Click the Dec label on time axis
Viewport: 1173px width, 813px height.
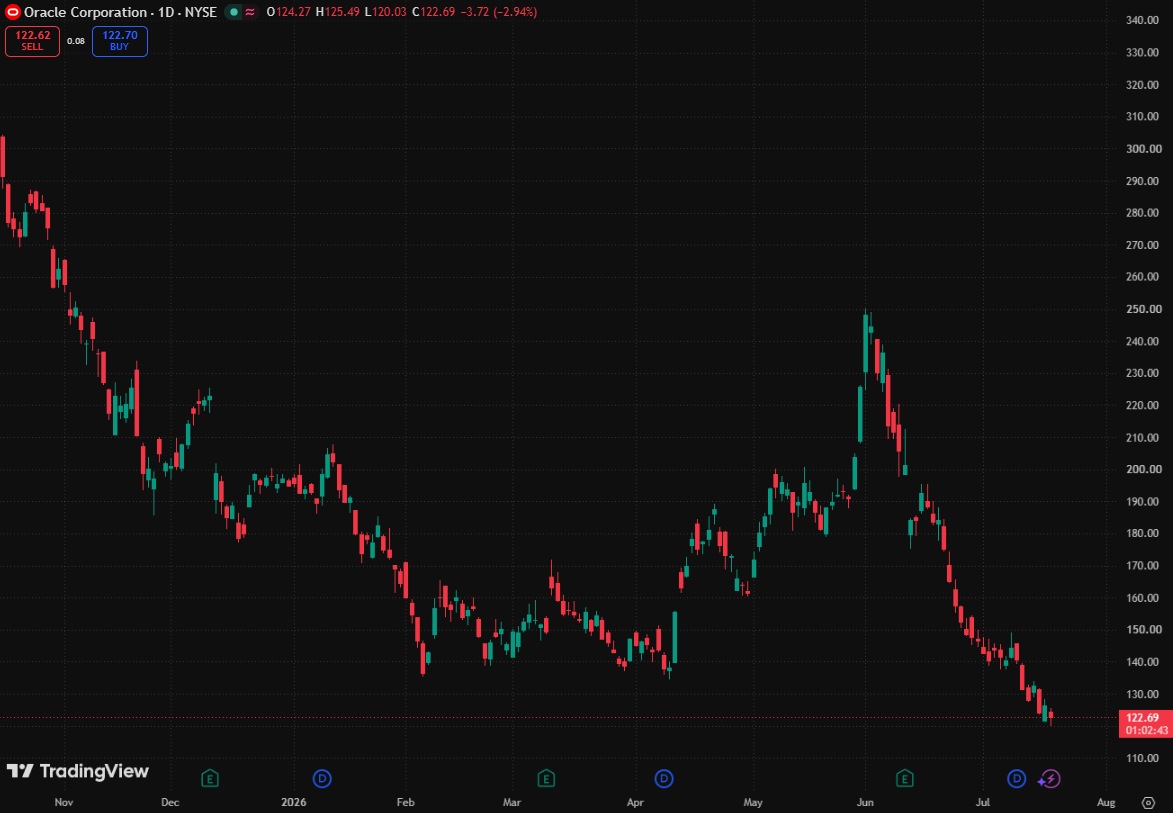tap(170, 803)
